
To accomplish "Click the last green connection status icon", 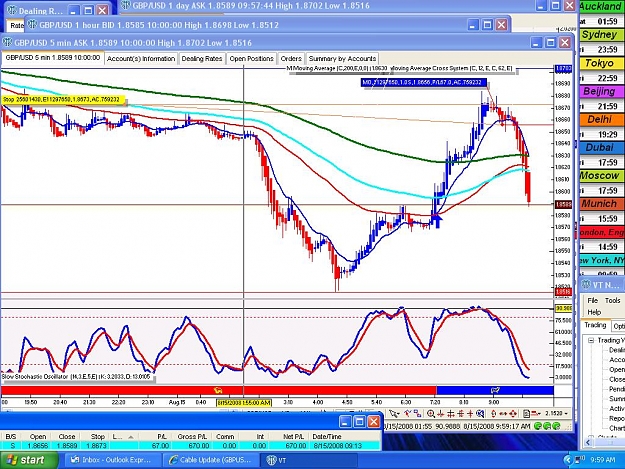I will click(556, 426).
